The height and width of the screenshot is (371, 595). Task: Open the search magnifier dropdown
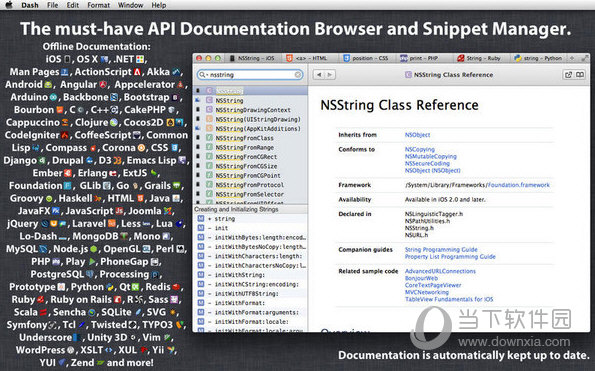click(203, 75)
